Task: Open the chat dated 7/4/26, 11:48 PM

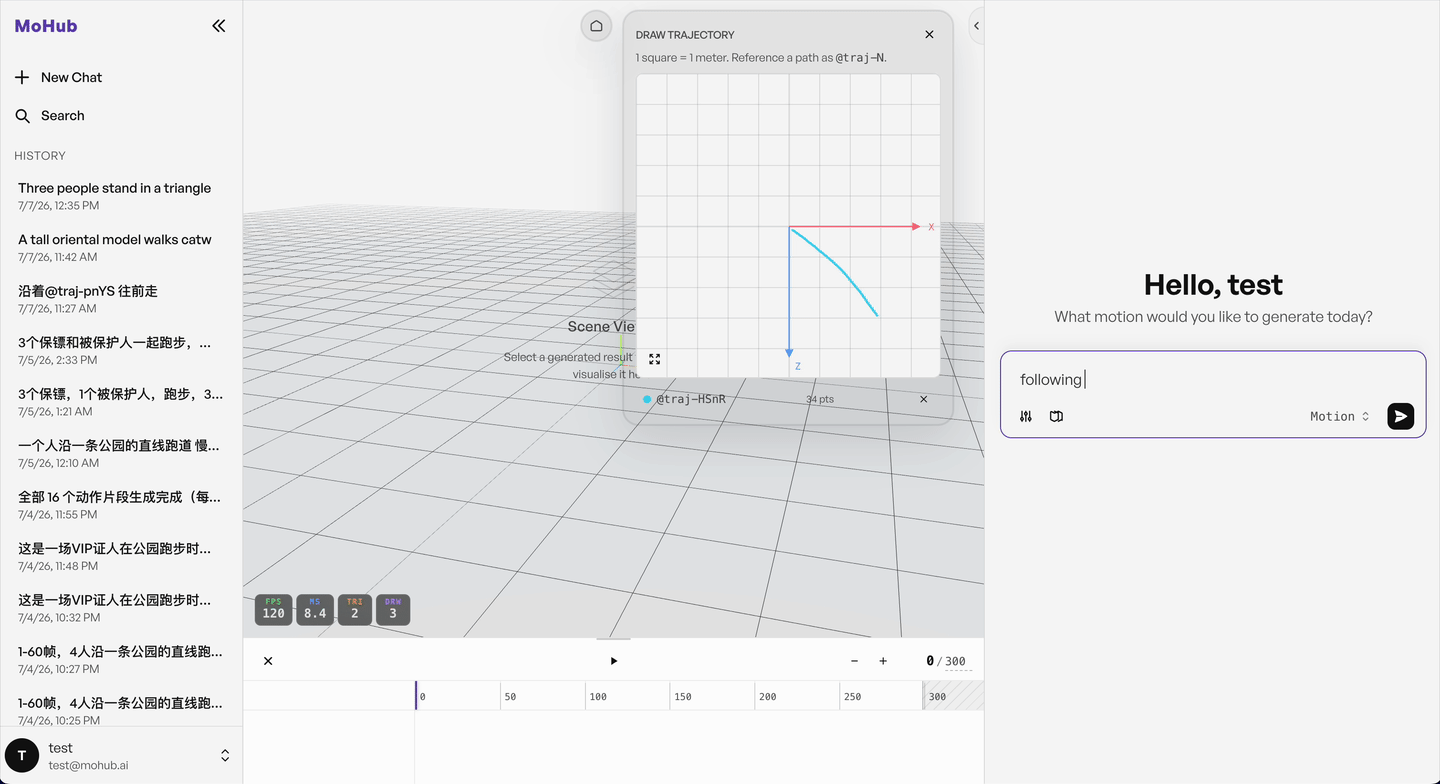Action: (x=121, y=556)
